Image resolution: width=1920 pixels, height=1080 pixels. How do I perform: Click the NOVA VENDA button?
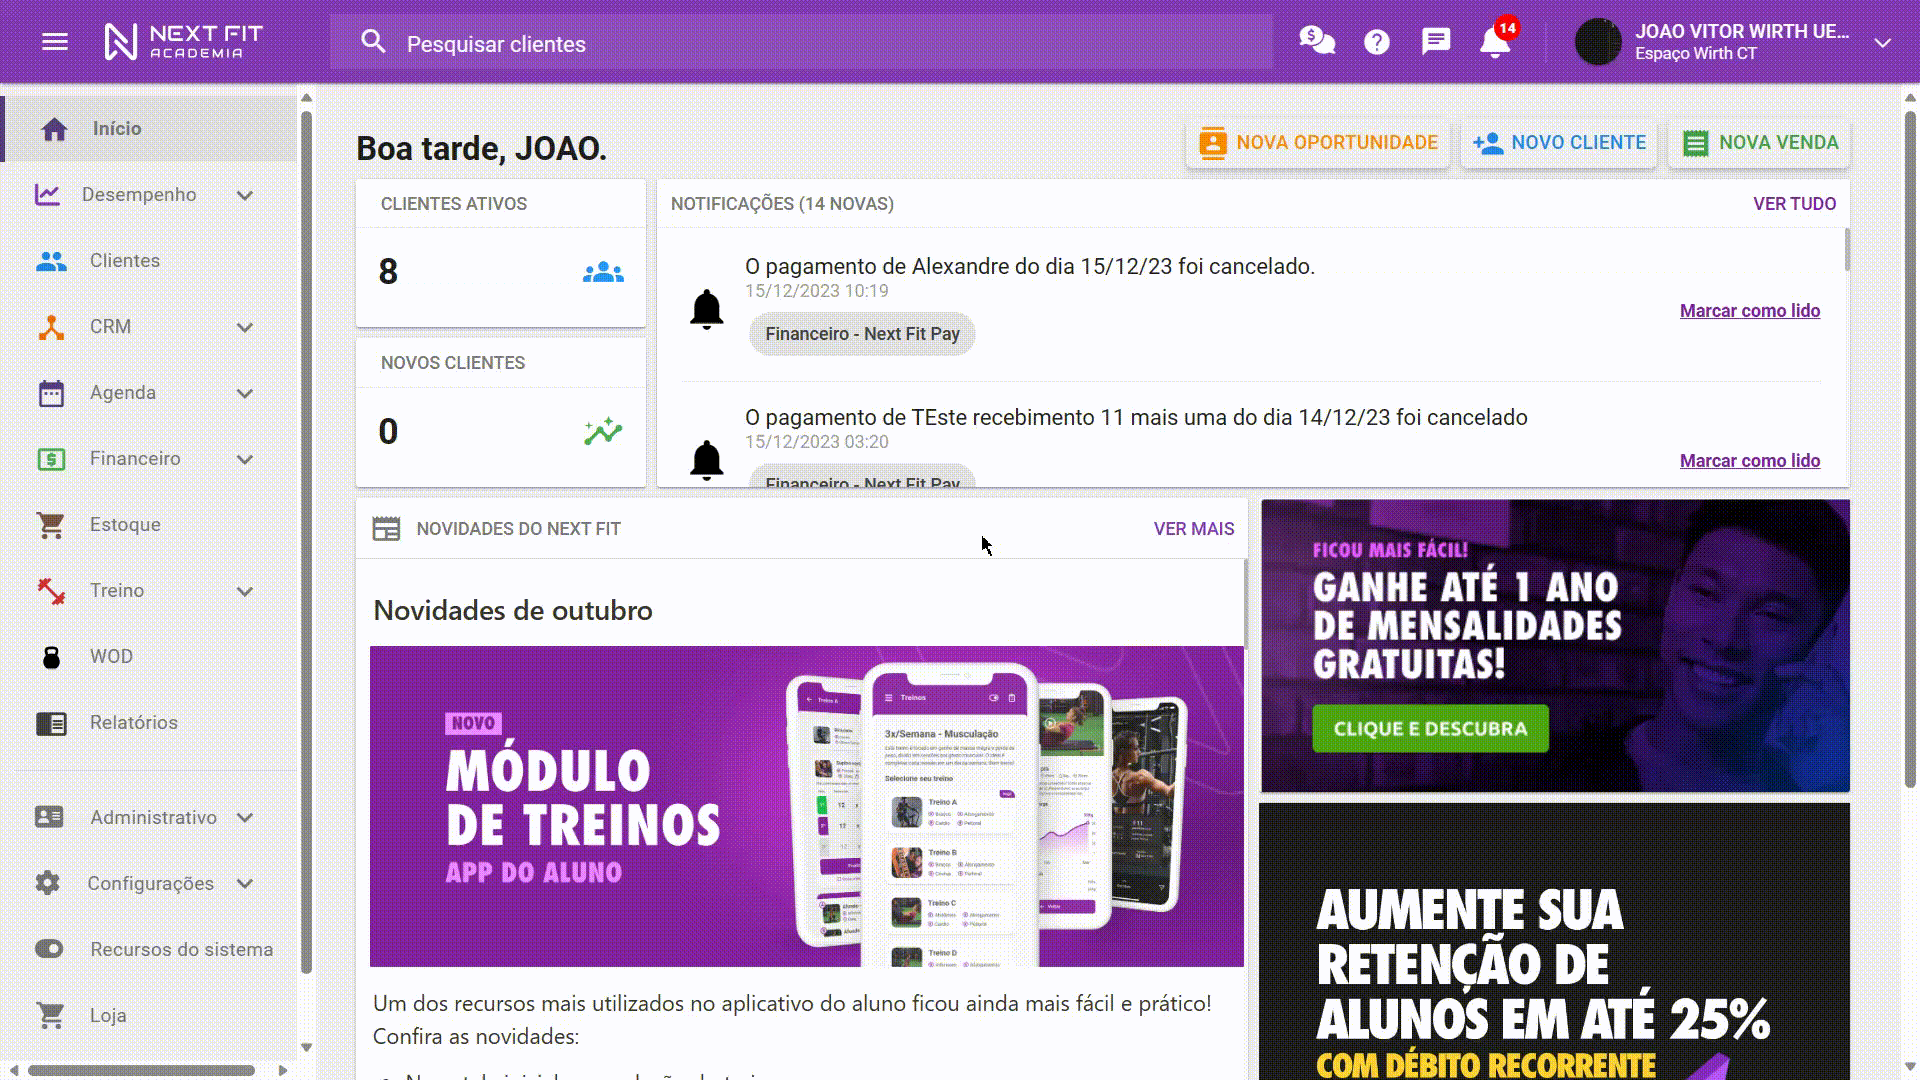1760,143
